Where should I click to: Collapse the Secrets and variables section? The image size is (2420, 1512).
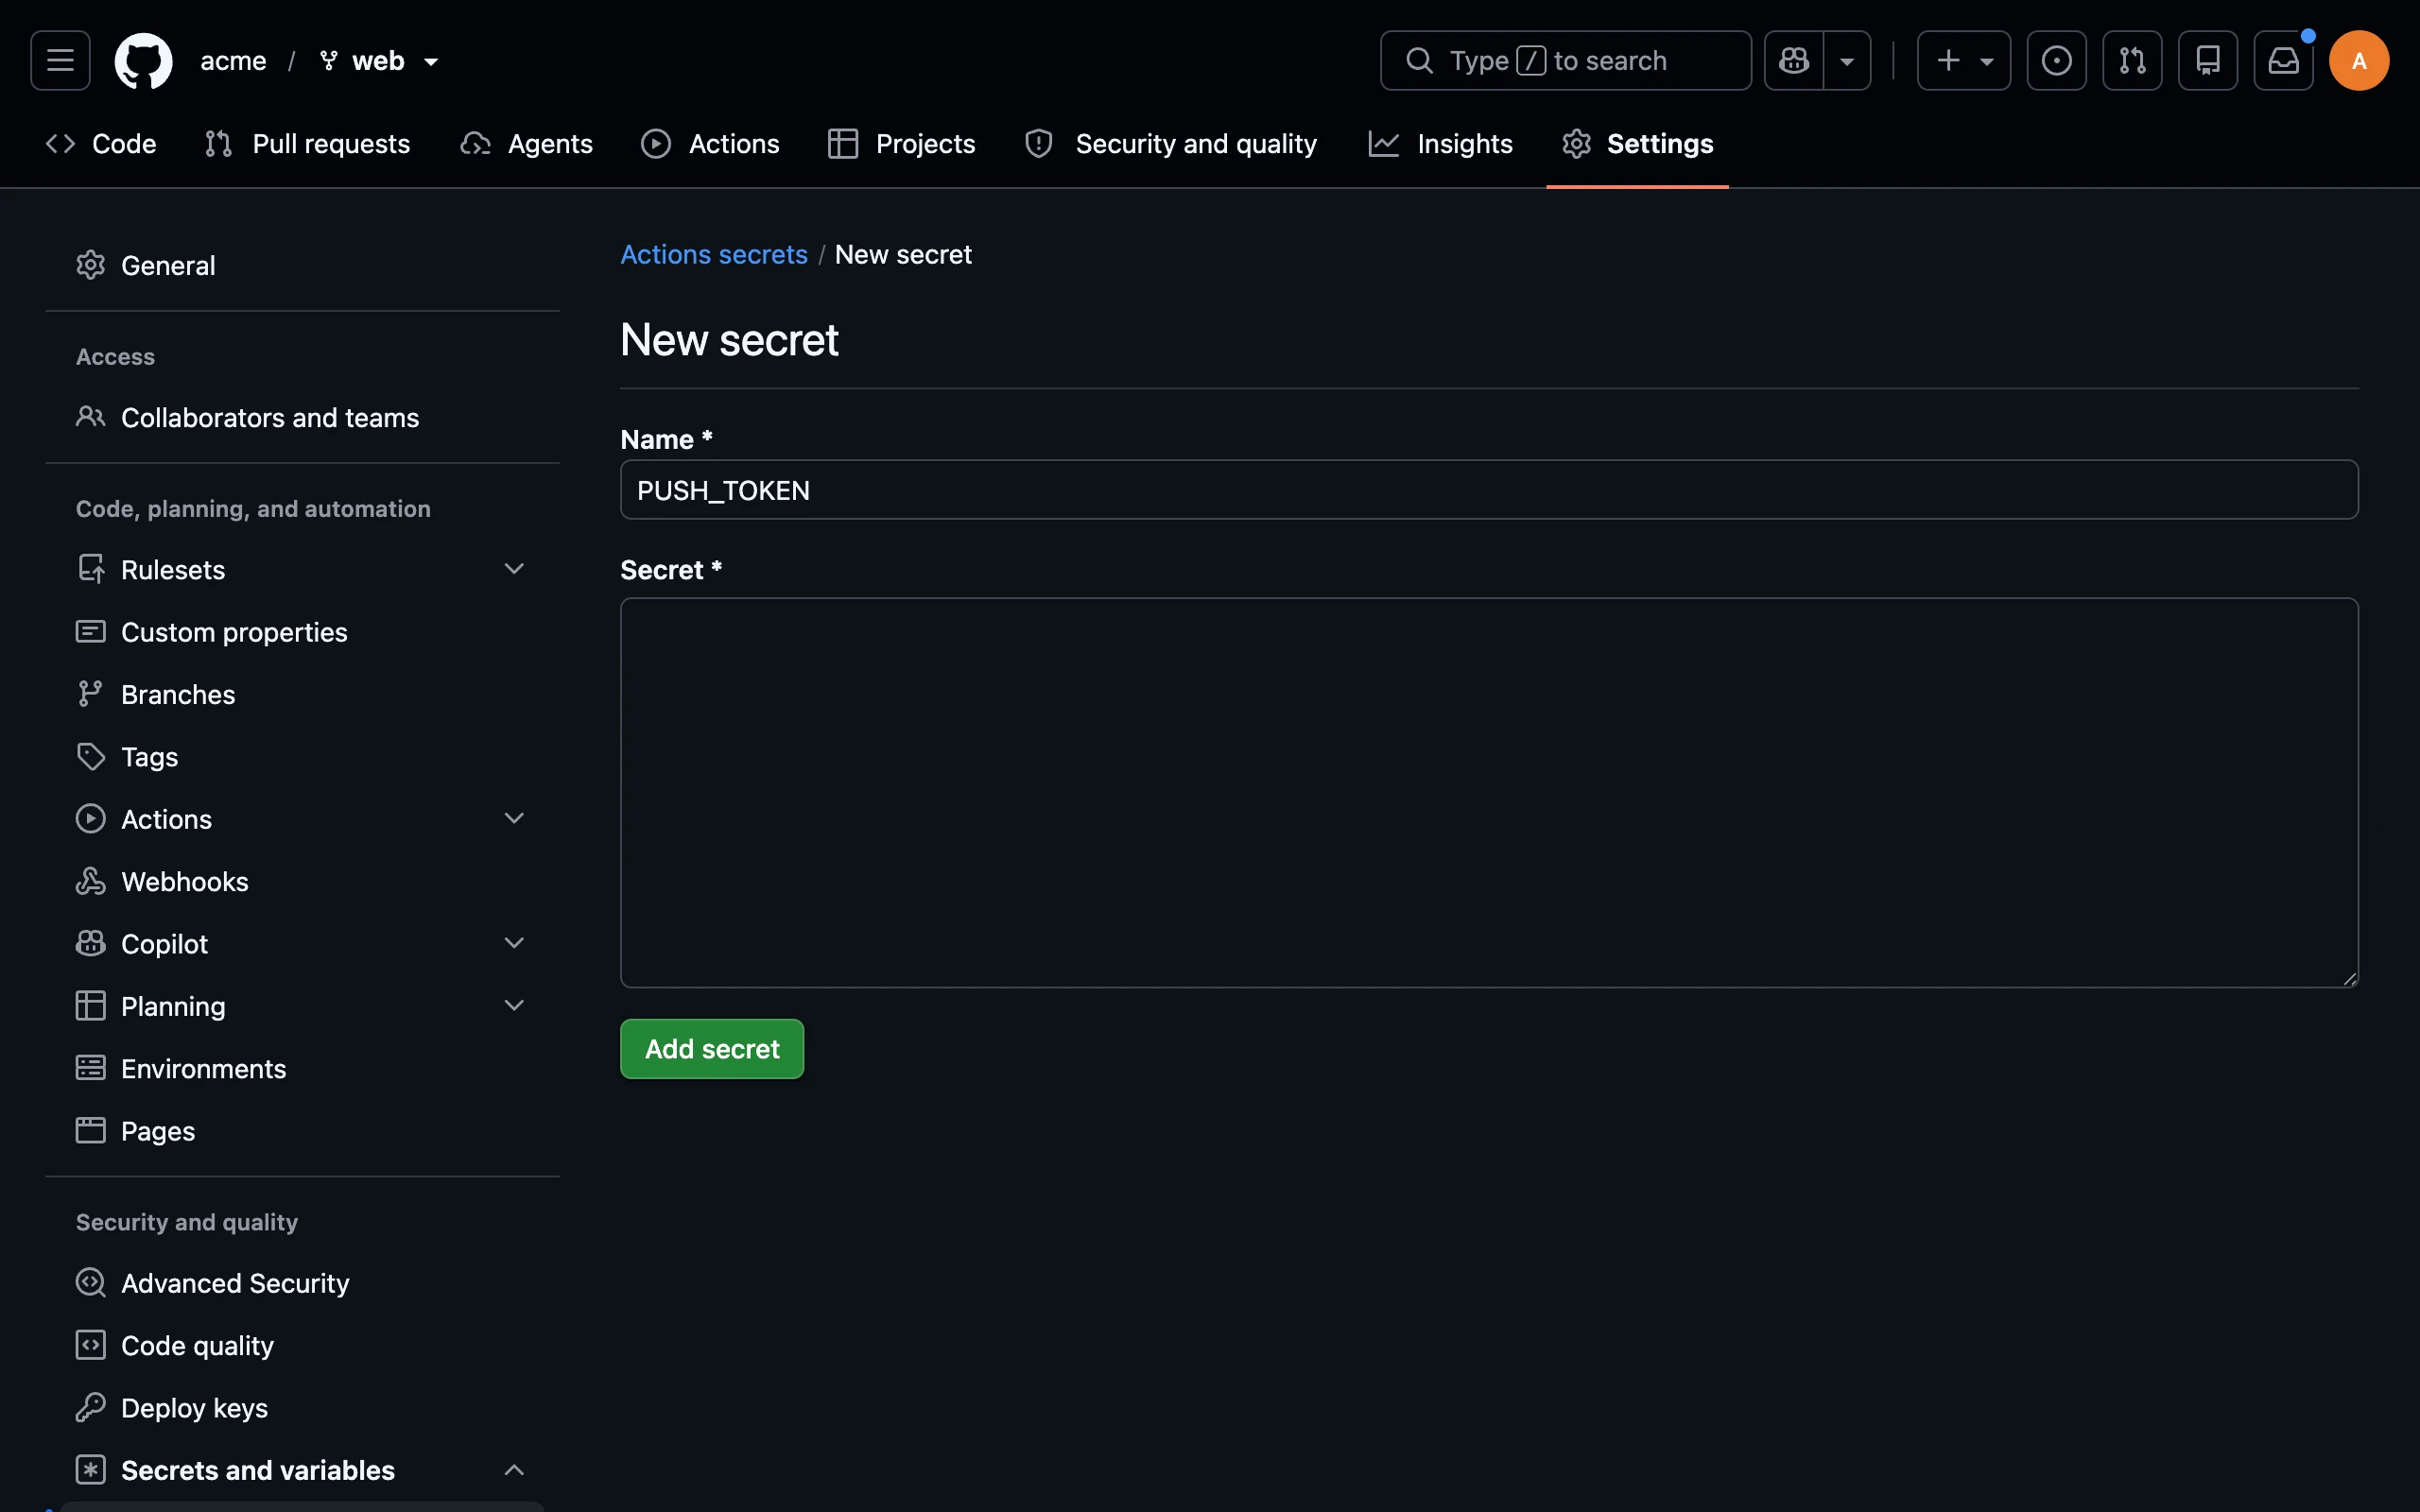point(514,1469)
